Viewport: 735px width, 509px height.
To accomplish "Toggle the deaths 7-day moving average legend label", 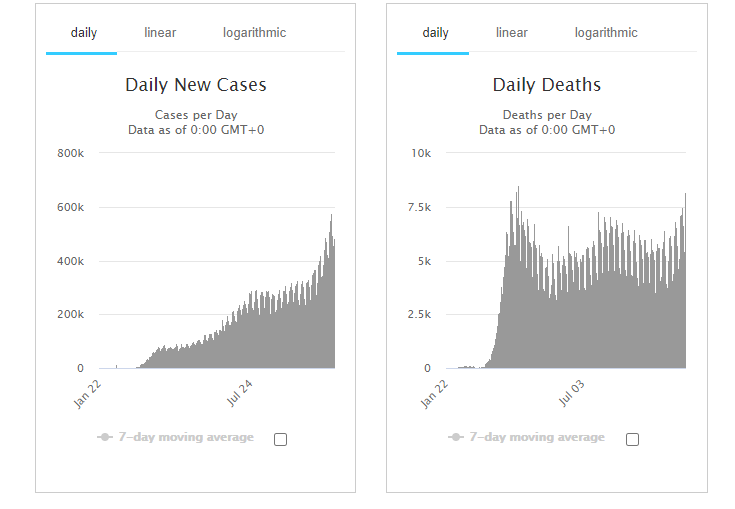I will pyautogui.click(x=537, y=437).
